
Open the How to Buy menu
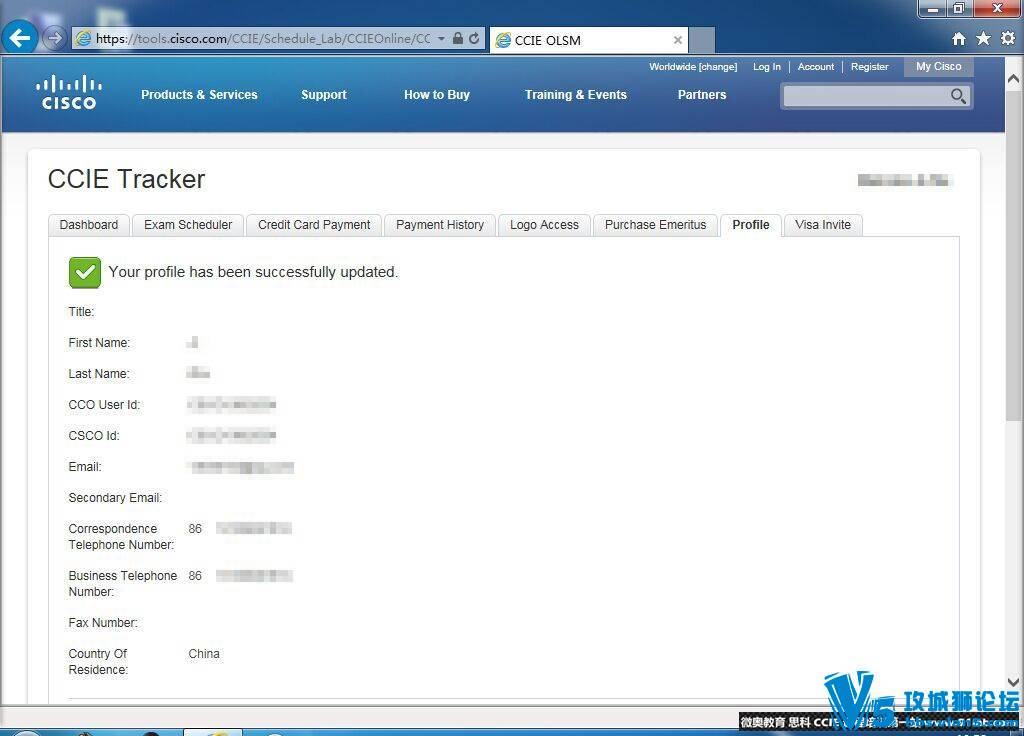pyautogui.click(x=437, y=95)
